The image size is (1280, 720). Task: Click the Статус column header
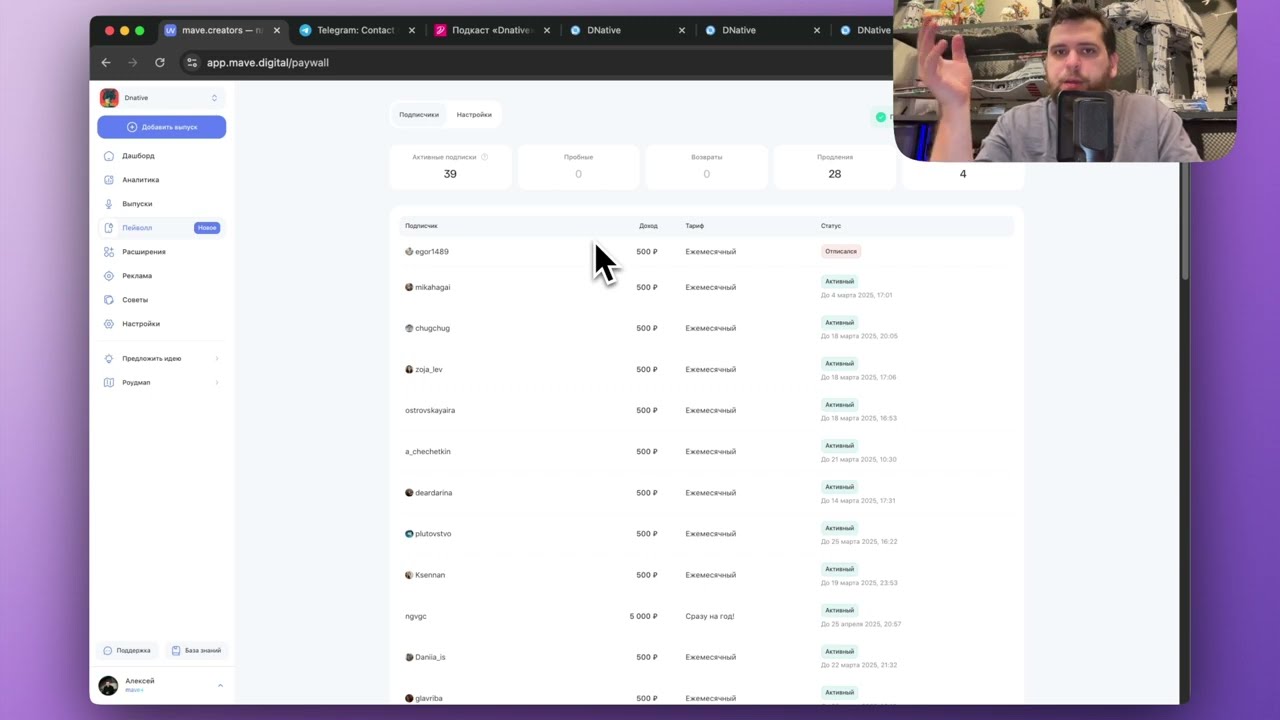(x=831, y=226)
